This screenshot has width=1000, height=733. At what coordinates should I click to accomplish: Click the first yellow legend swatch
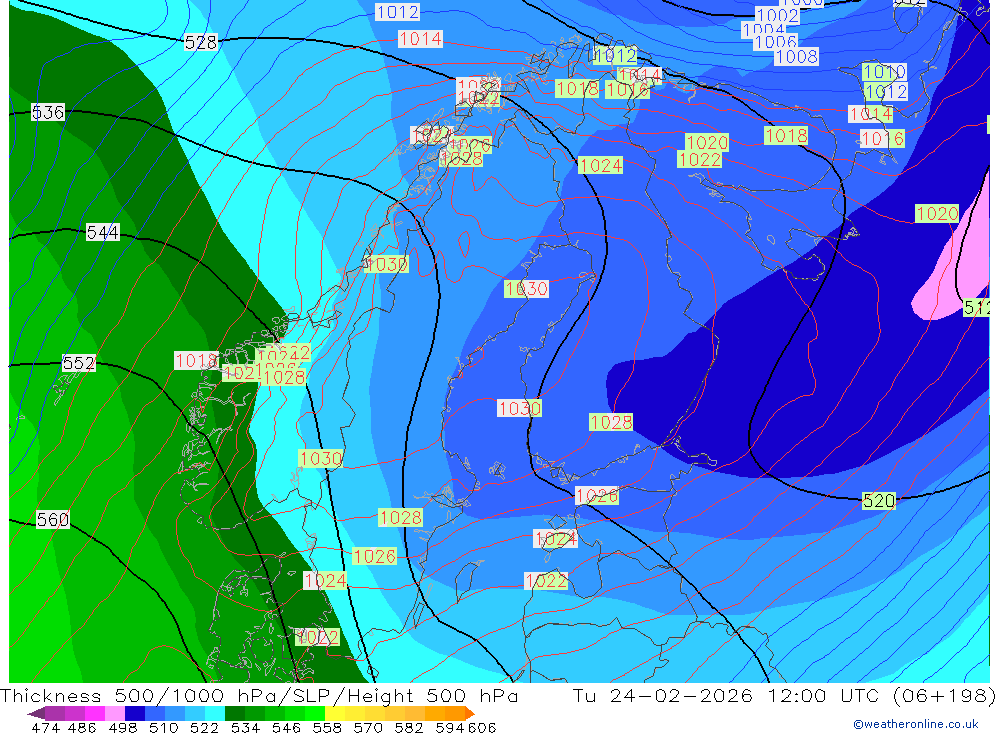pyautogui.click(x=335, y=713)
